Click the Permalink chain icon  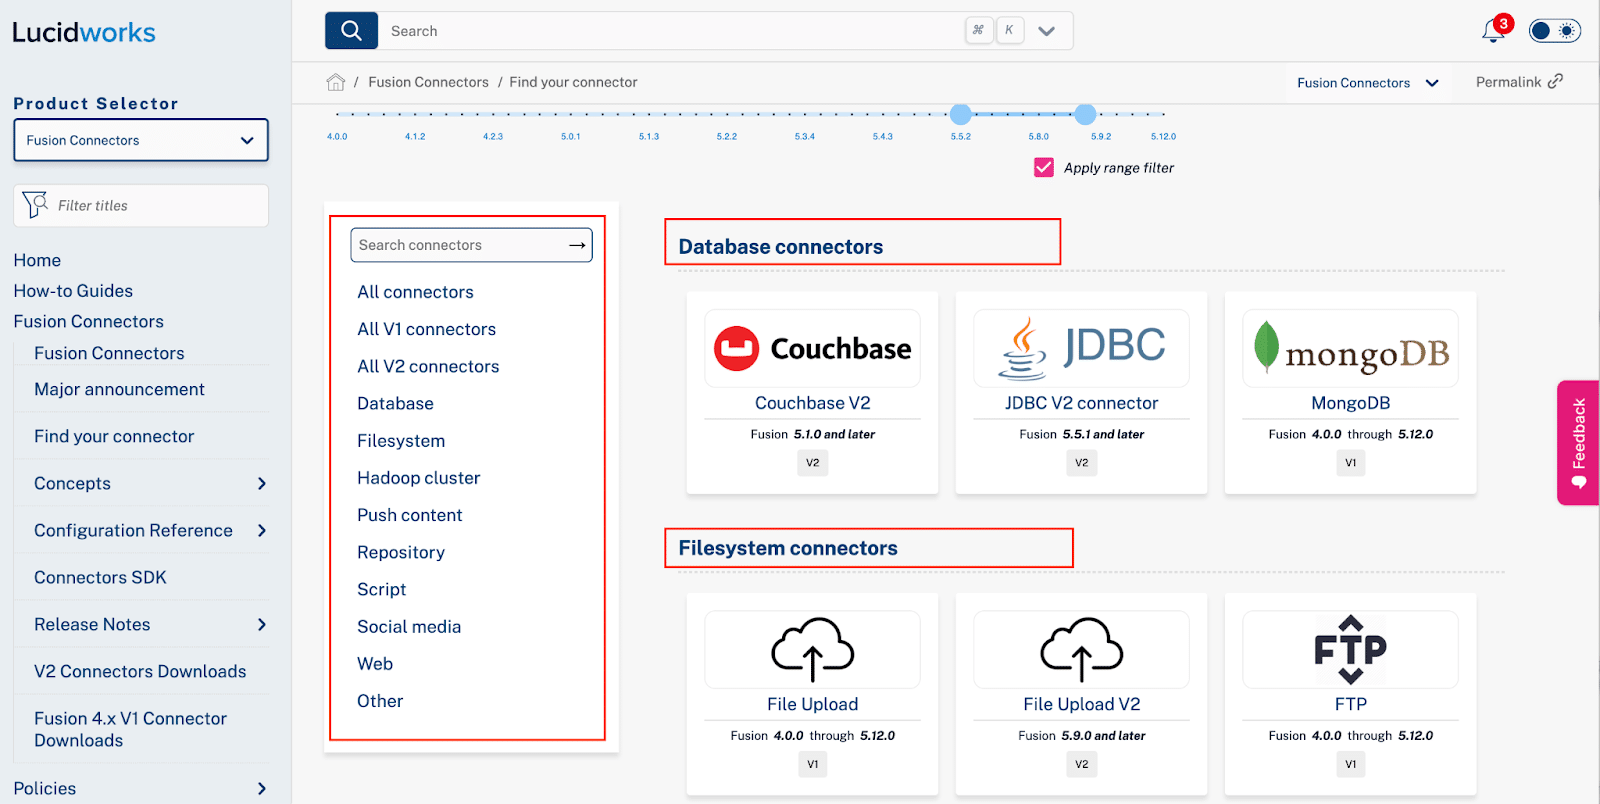click(1555, 82)
